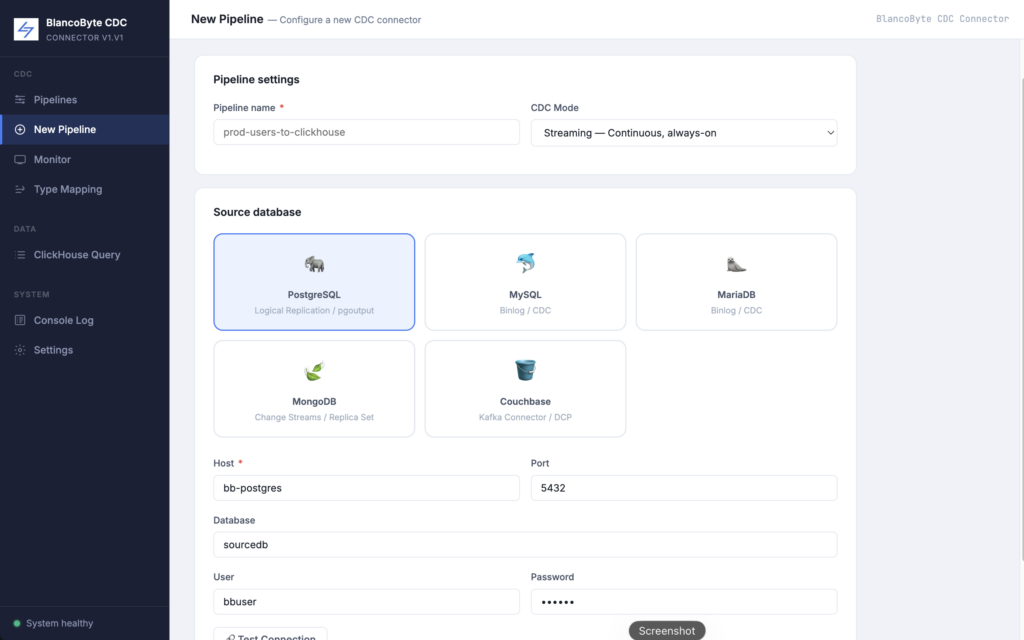The image size is (1024, 640).
Task: Click "Configure a new CDC connector" subtitle
Action: [x=350, y=20]
